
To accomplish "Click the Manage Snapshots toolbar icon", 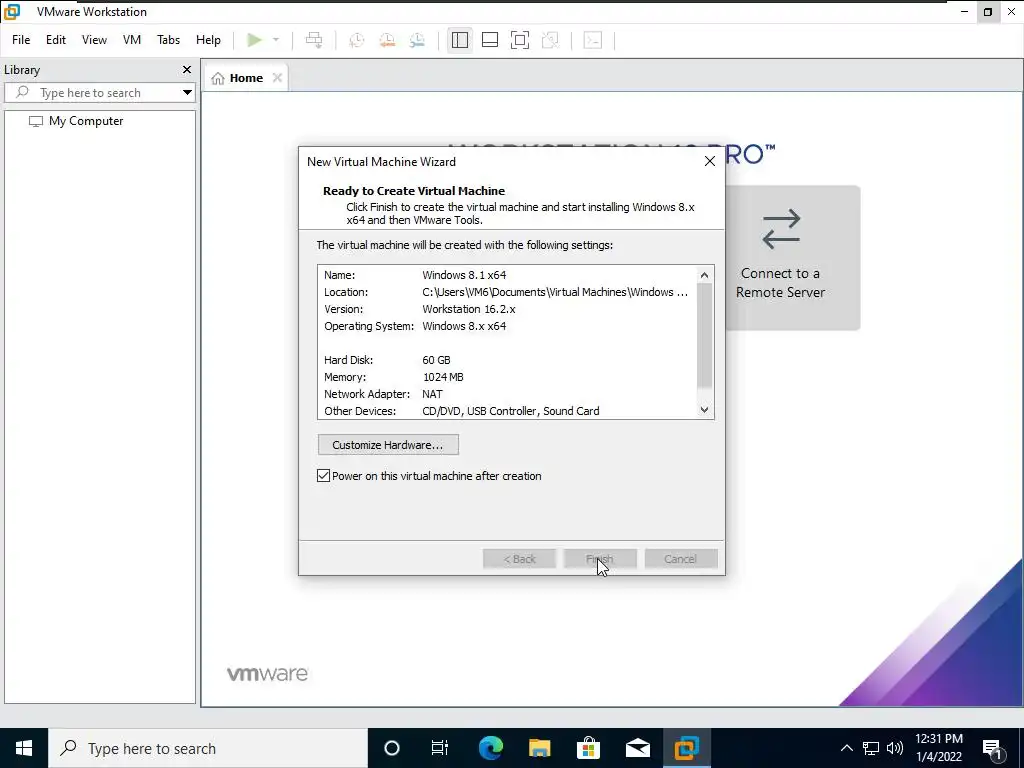I will [x=417, y=40].
